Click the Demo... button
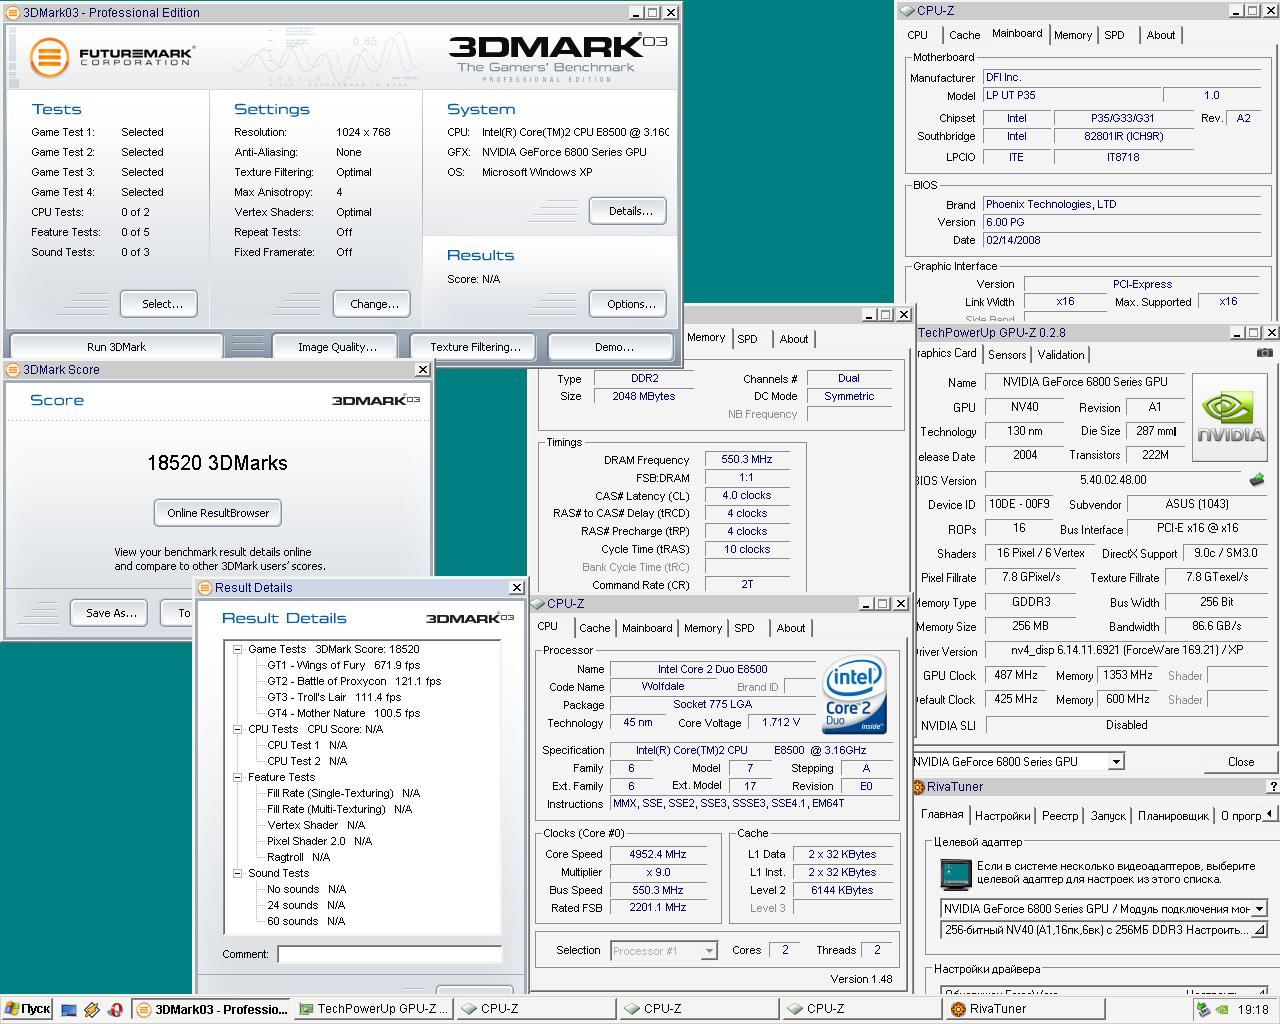 coord(613,347)
